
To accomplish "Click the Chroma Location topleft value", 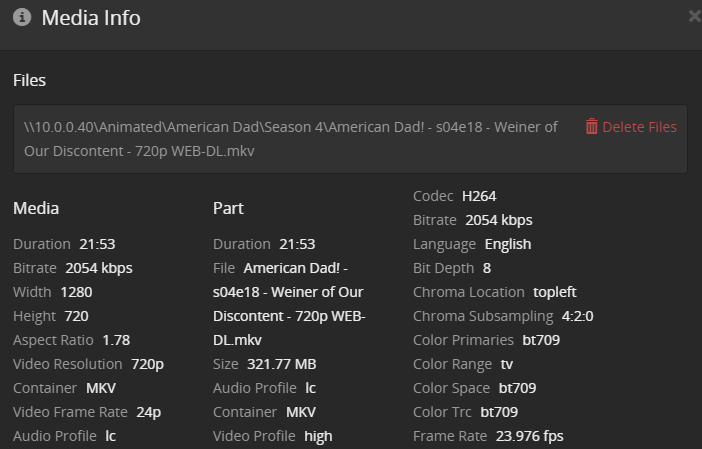I will pos(555,292).
